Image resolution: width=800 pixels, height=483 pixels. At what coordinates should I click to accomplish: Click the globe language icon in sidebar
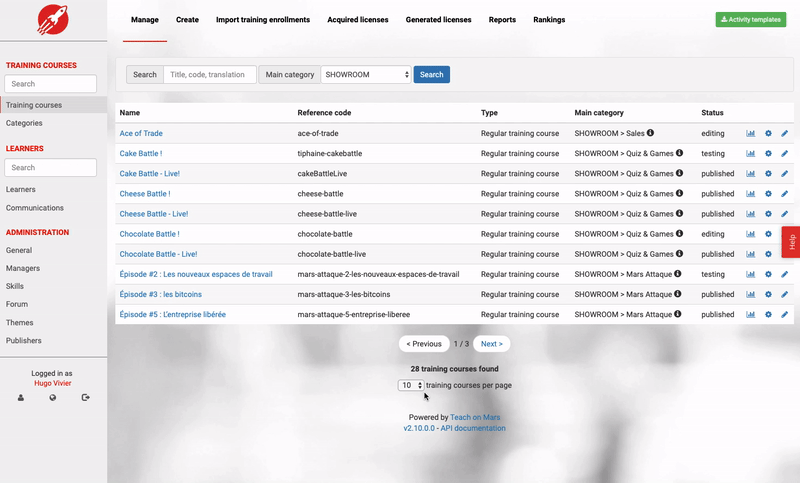(53, 398)
